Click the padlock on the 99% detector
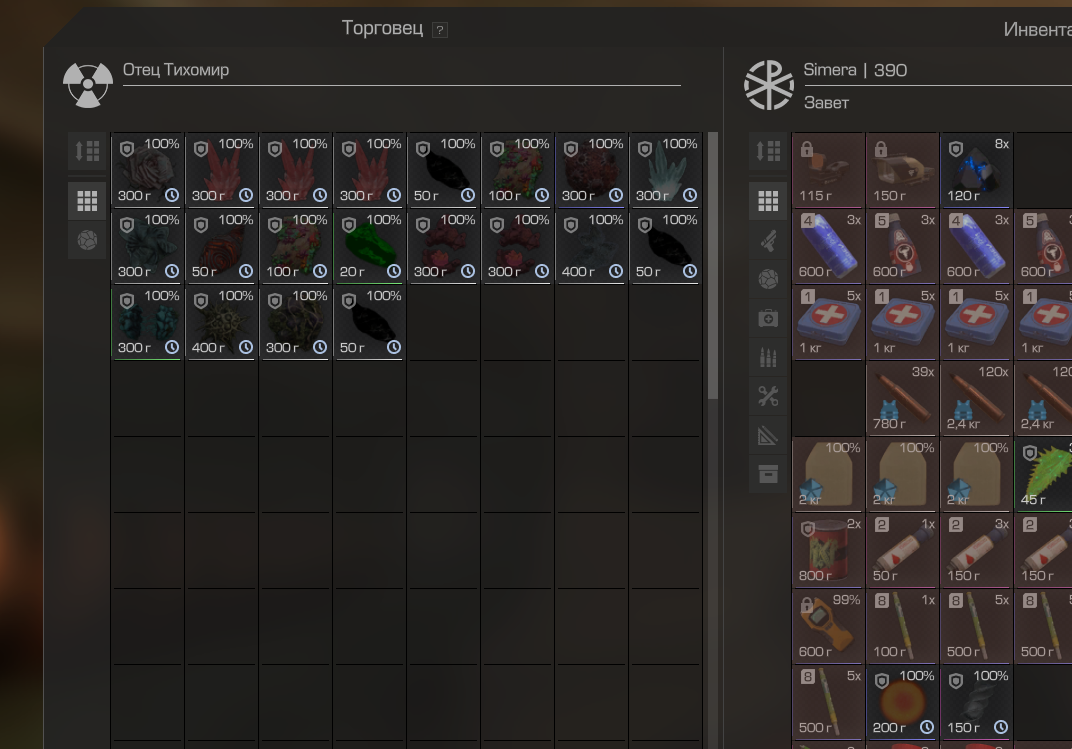The height and width of the screenshot is (749, 1072). pos(807,605)
